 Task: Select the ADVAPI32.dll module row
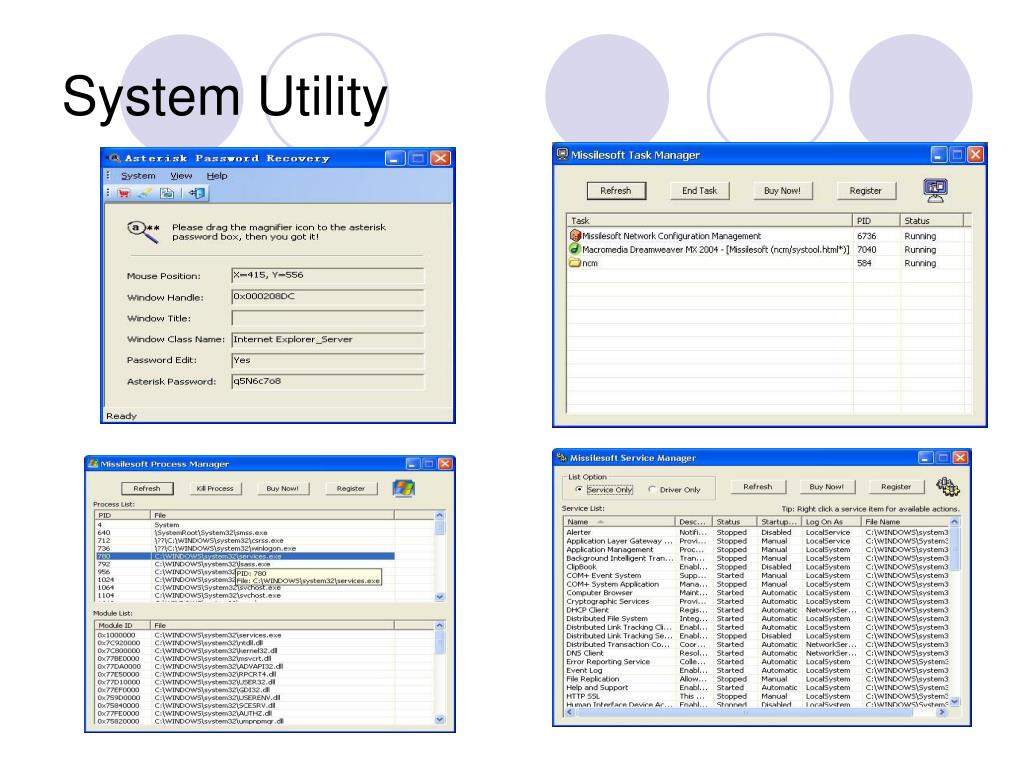244,666
